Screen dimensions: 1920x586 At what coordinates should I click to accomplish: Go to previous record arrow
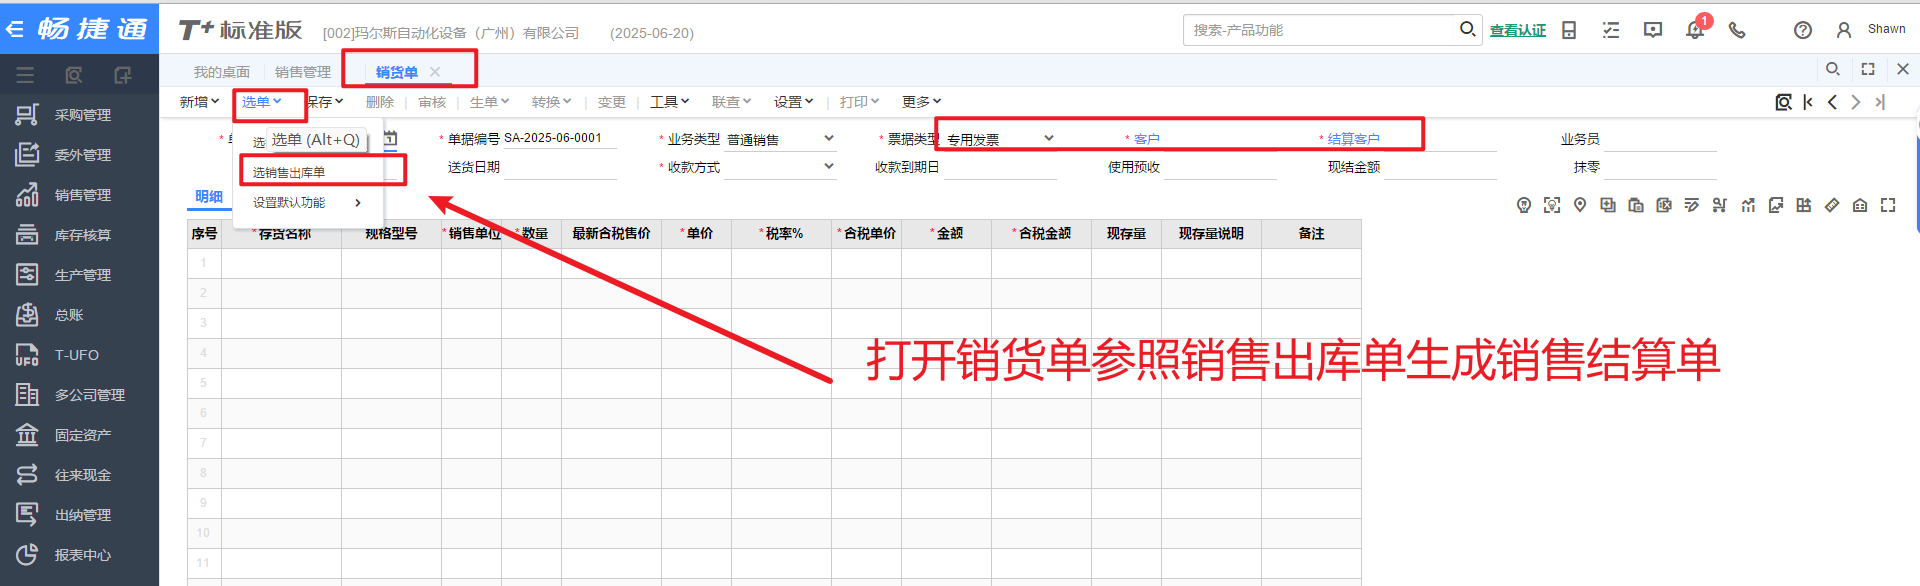1832,102
